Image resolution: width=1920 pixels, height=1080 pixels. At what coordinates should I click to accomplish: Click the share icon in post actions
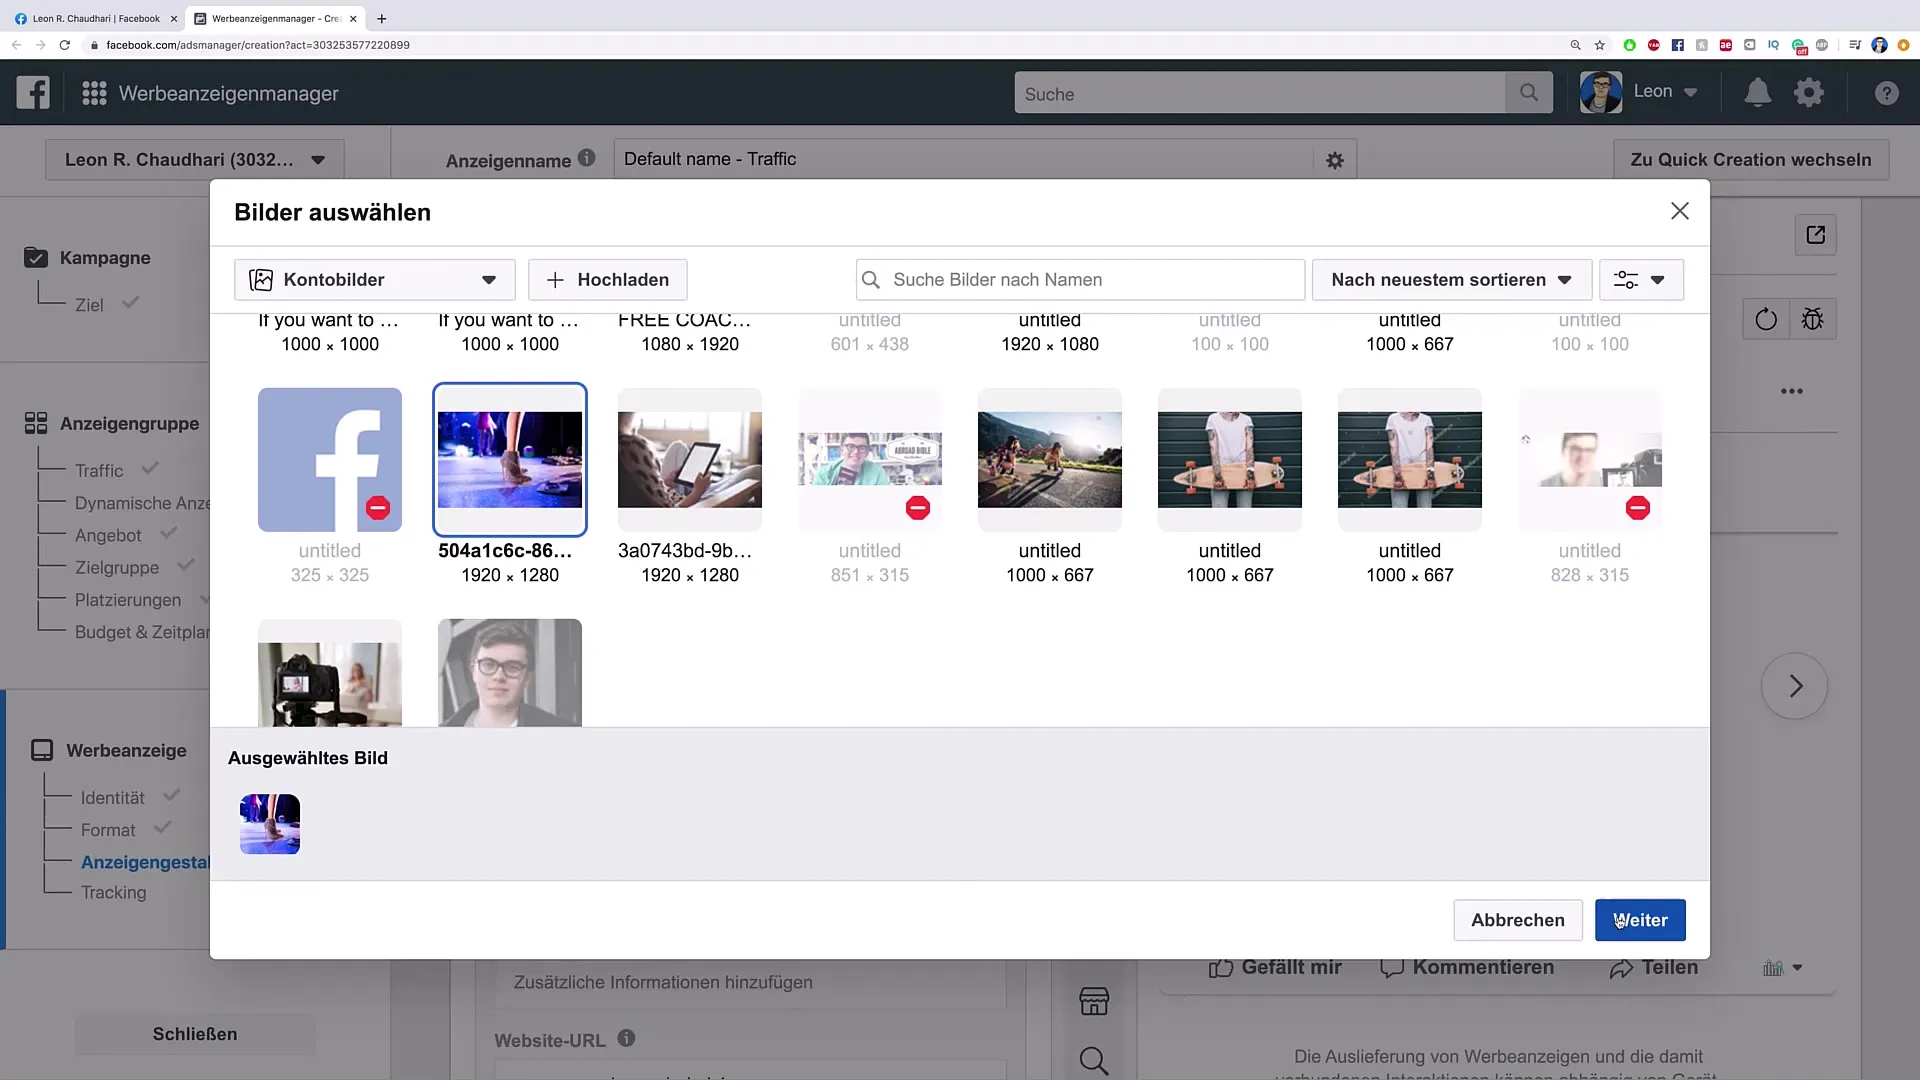[1621, 967]
